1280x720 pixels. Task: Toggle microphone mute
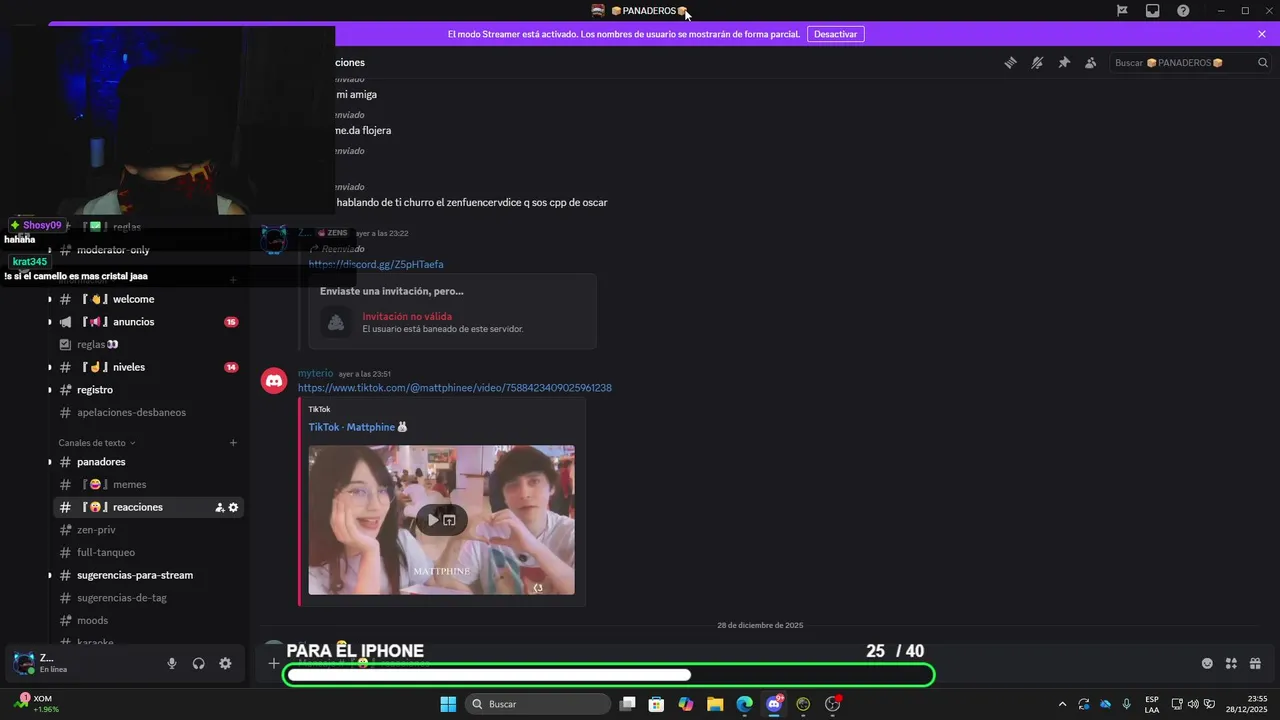coord(172,663)
